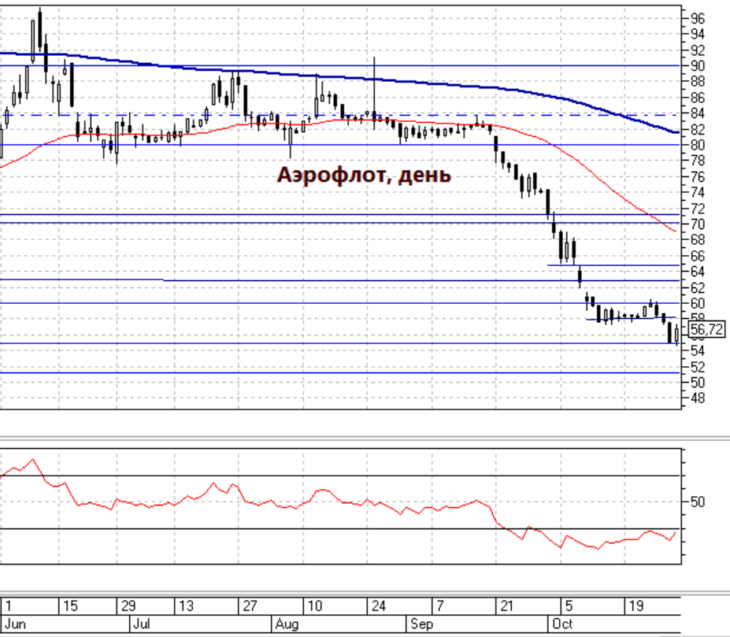Click price axis value 84
The width and height of the screenshot is (730, 637).
coord(697,114)
